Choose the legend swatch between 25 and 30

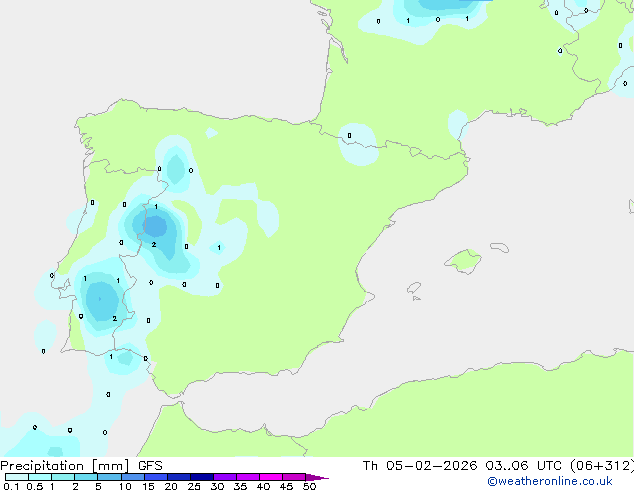tap(202, 477)
